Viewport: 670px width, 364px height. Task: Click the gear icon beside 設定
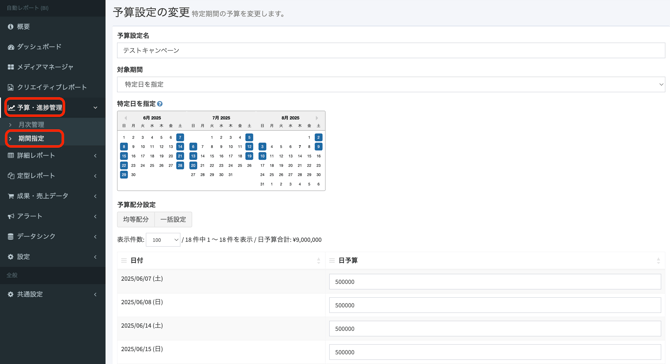11,257
